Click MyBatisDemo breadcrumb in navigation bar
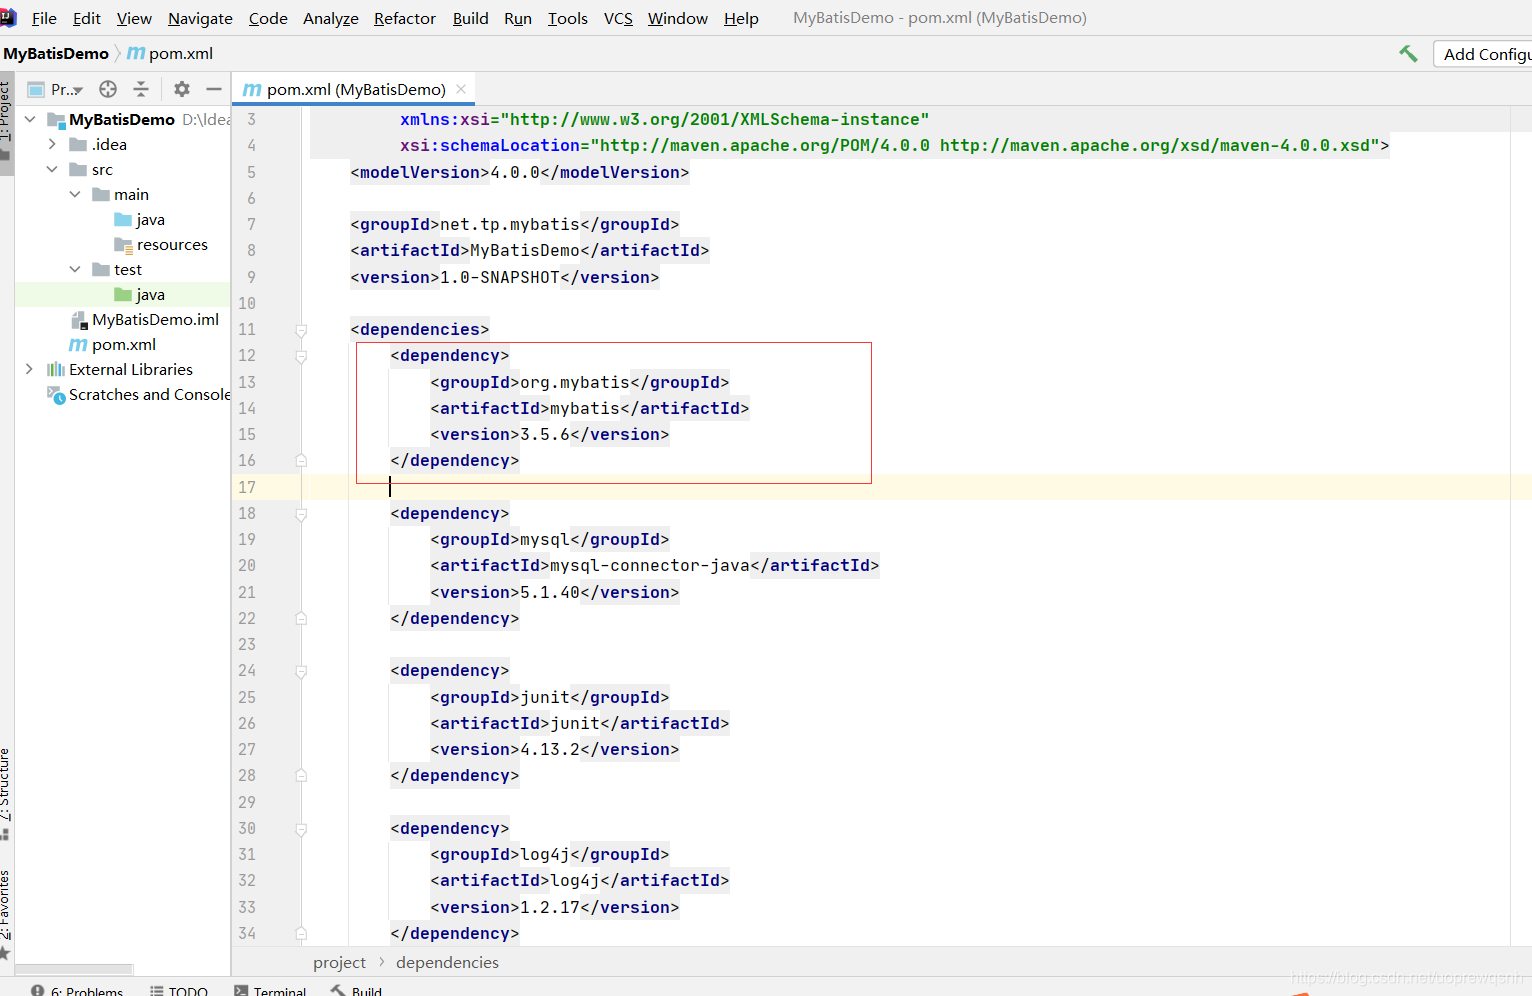Screen dimensions: 1532x996 coord(56,53)
